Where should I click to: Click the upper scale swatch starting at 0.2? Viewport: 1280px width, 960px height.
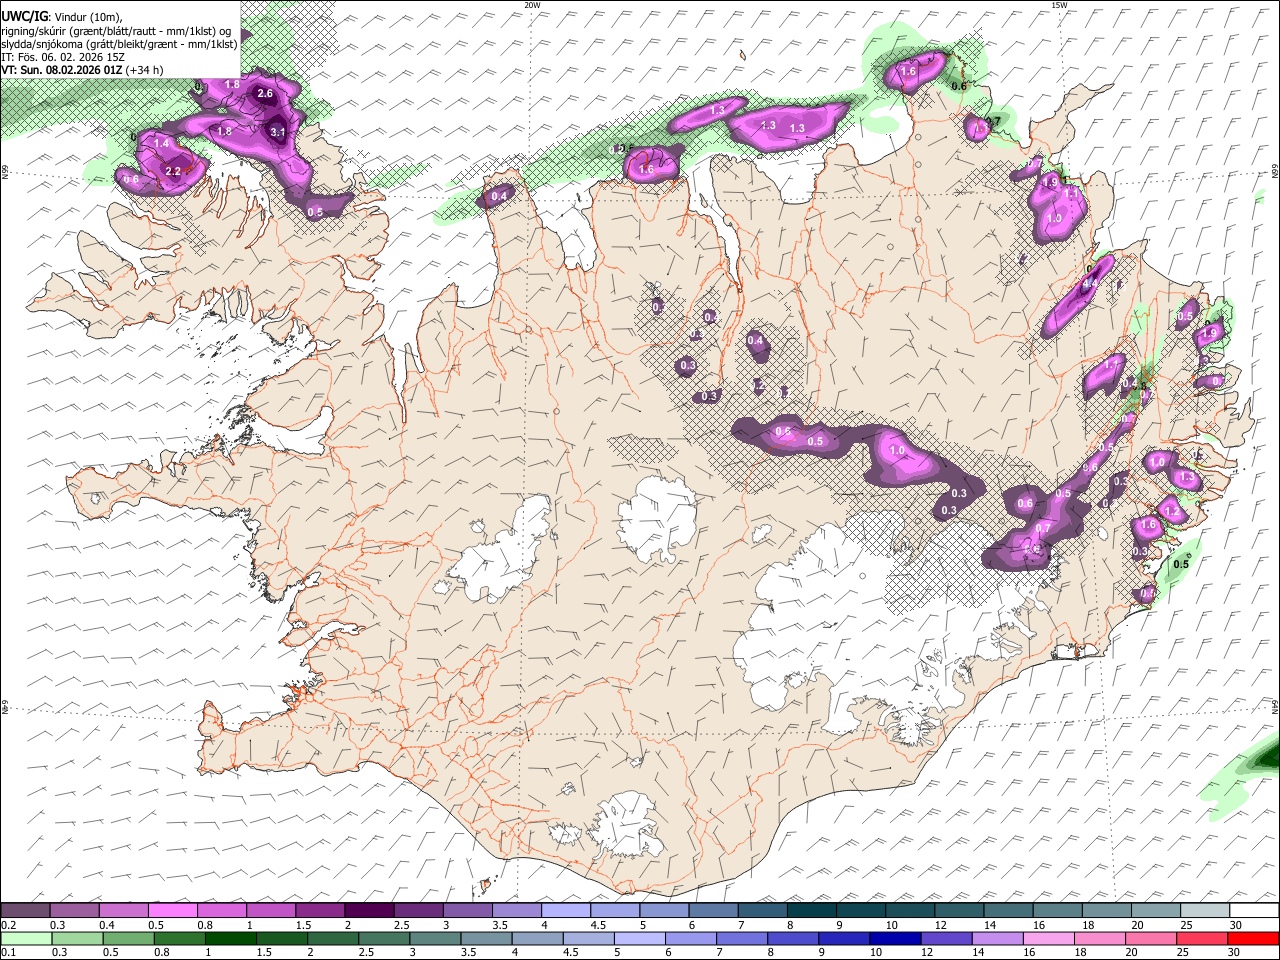(x=26, y=911)
